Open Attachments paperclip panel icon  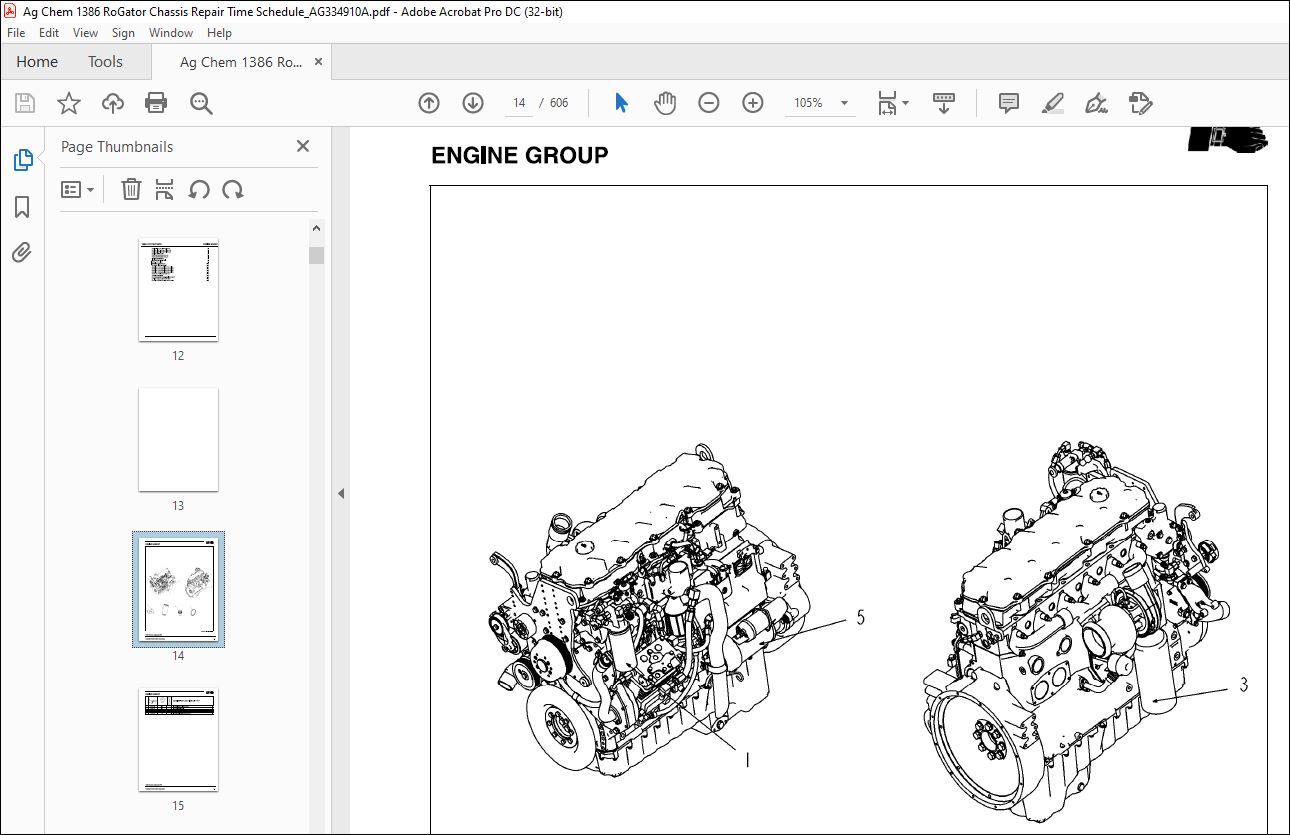pyautogui.click(x=22, y=253)
